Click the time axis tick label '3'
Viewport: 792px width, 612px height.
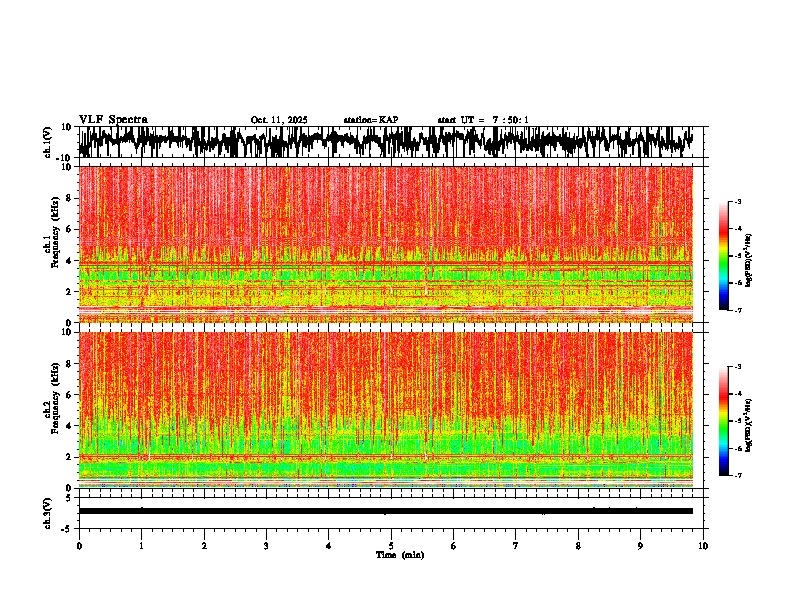tap(266, 546)
